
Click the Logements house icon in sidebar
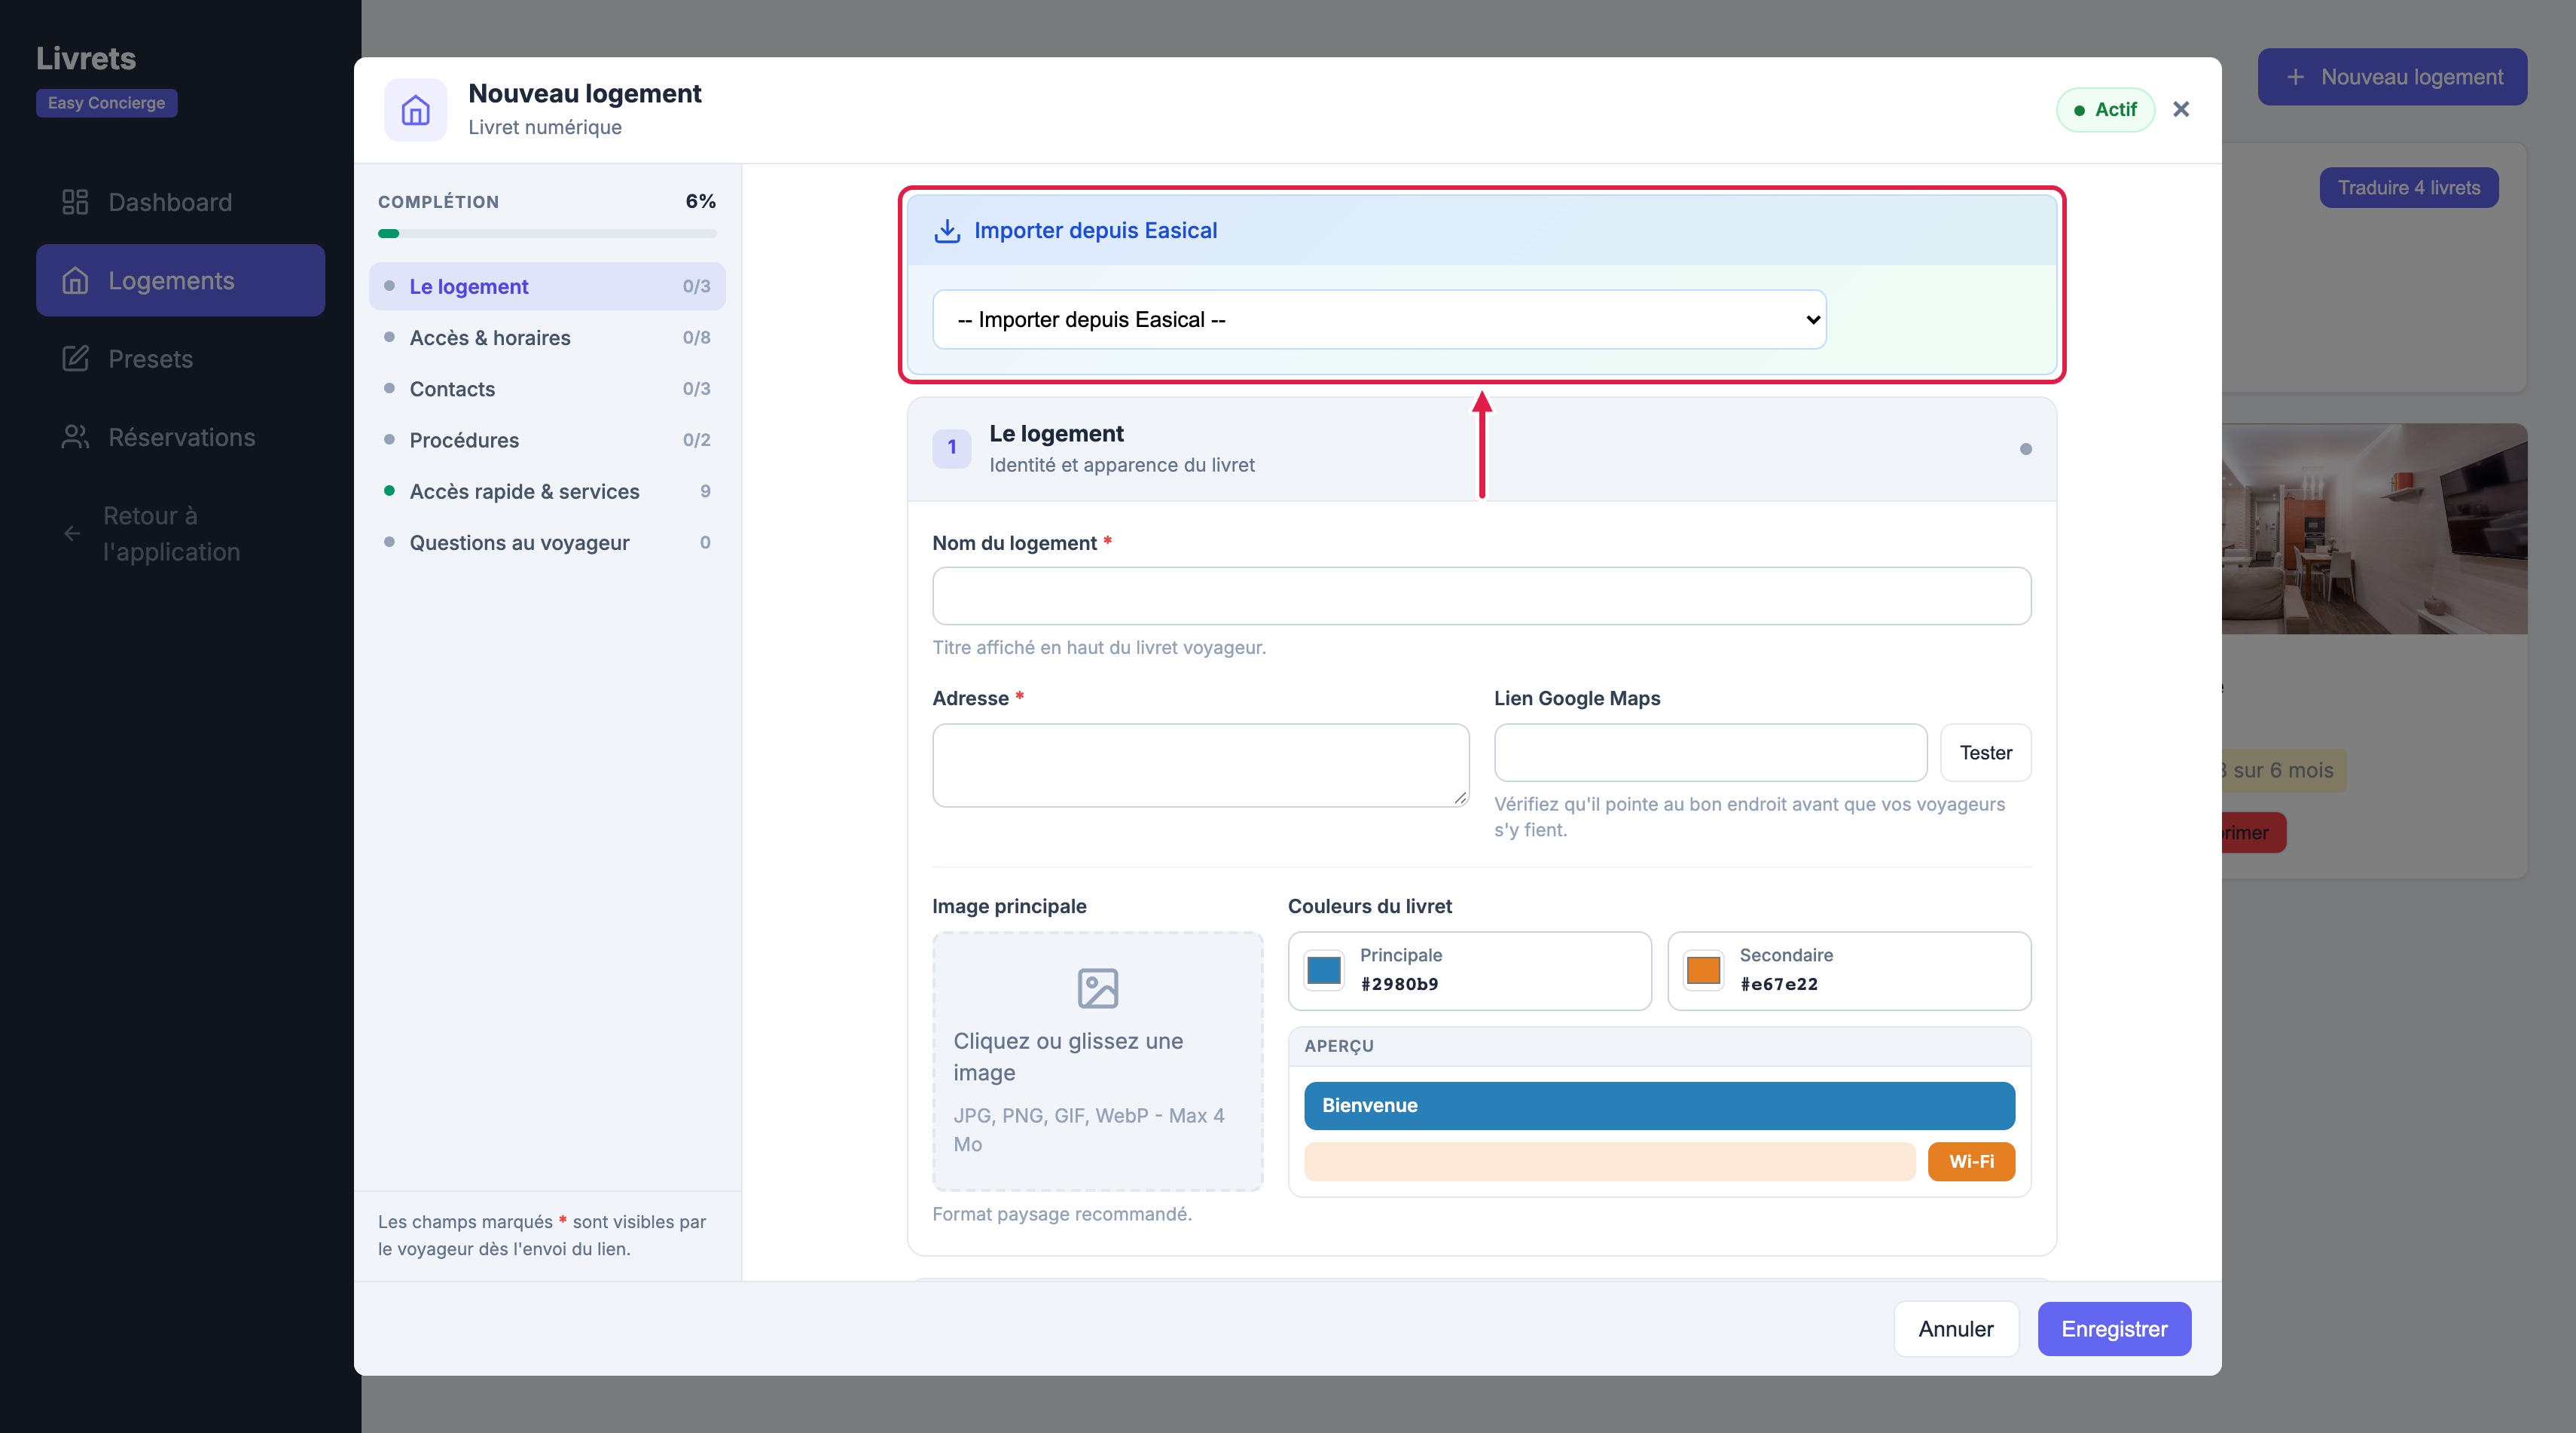[x=75, y=281]
